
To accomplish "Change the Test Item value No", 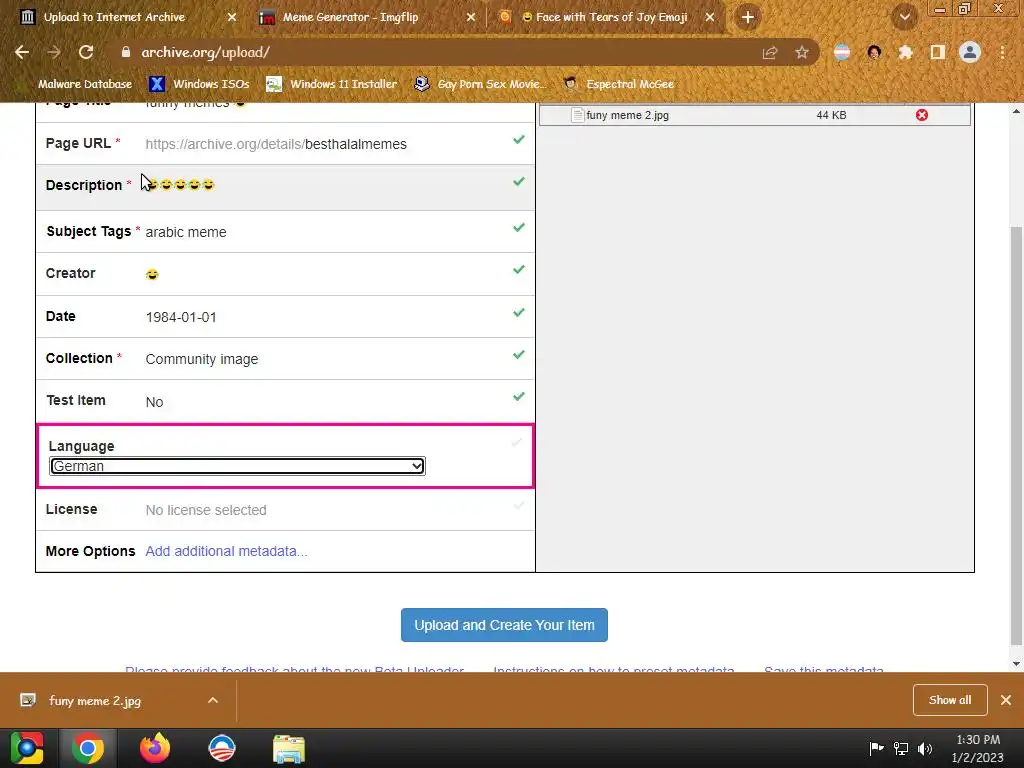I will pyautogui.click(x=154, y=402).
